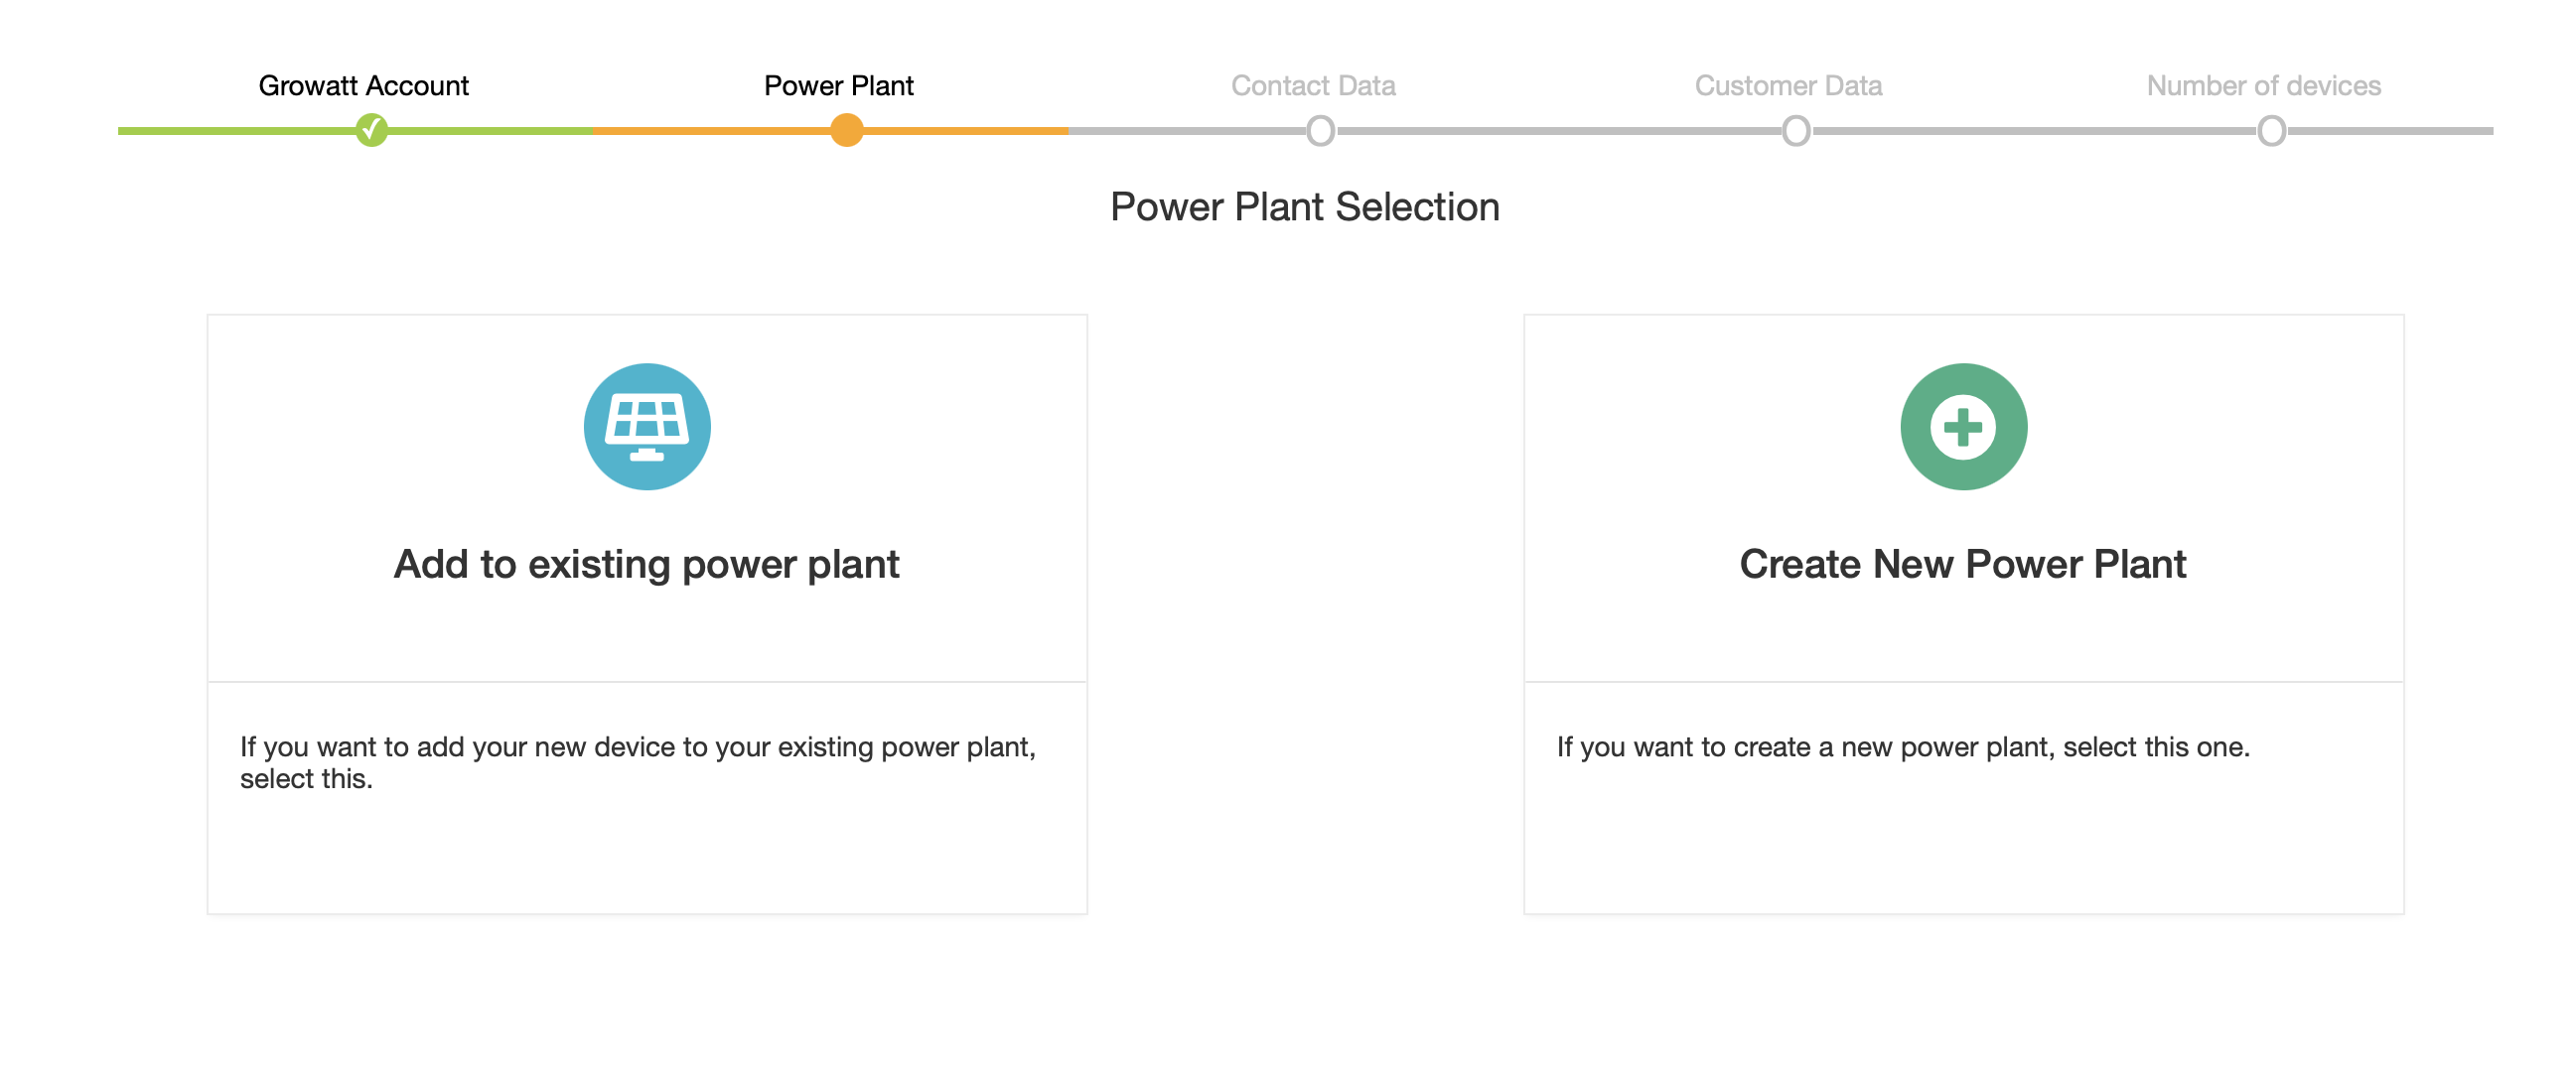Choose Add to existing power plant
The image size is (2576, 1074).
[x=646, y=564]
